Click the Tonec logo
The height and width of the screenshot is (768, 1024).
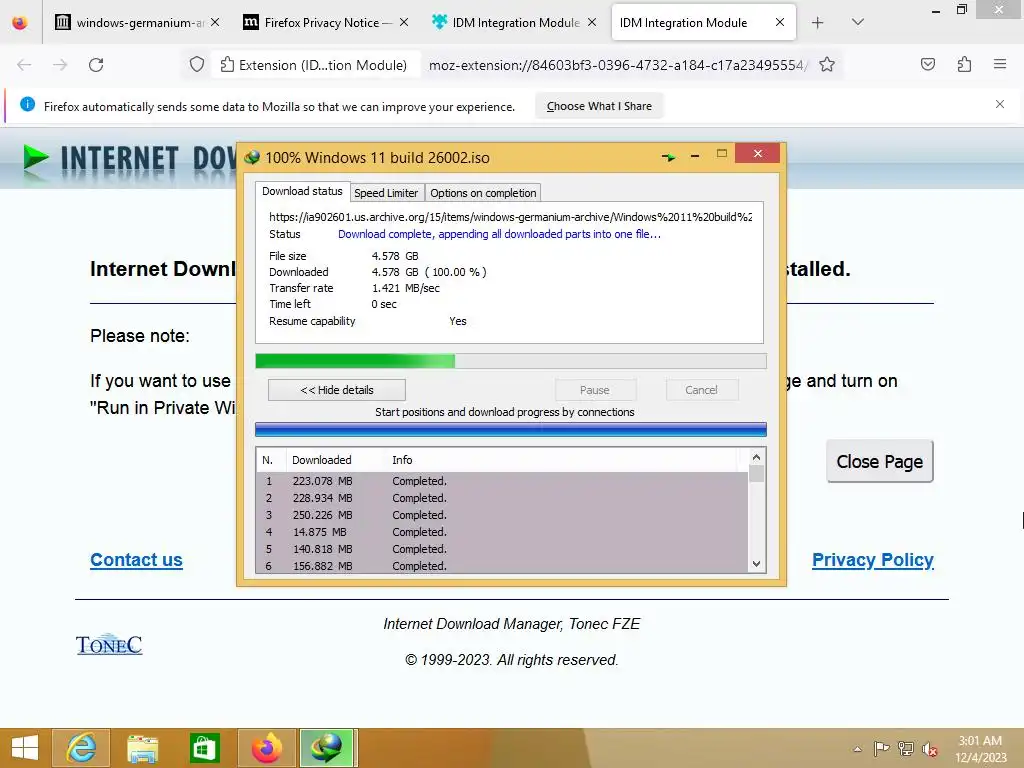[109, 644]
